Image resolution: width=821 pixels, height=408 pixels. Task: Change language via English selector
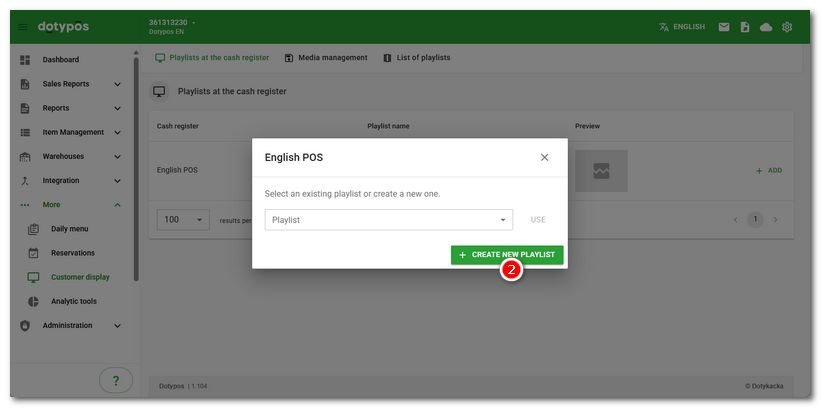click(681, 27)
